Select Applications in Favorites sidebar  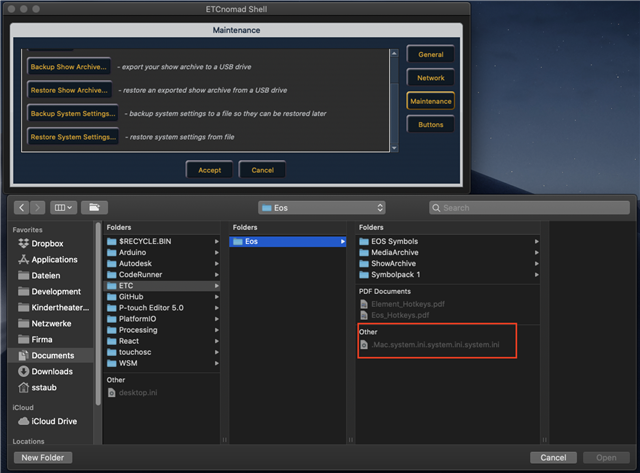pos(48,260)
